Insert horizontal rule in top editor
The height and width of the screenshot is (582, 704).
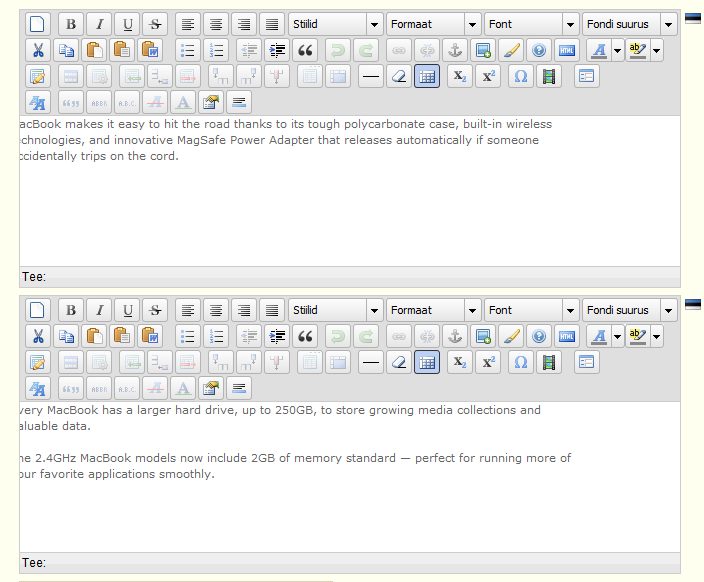(371, 76)
